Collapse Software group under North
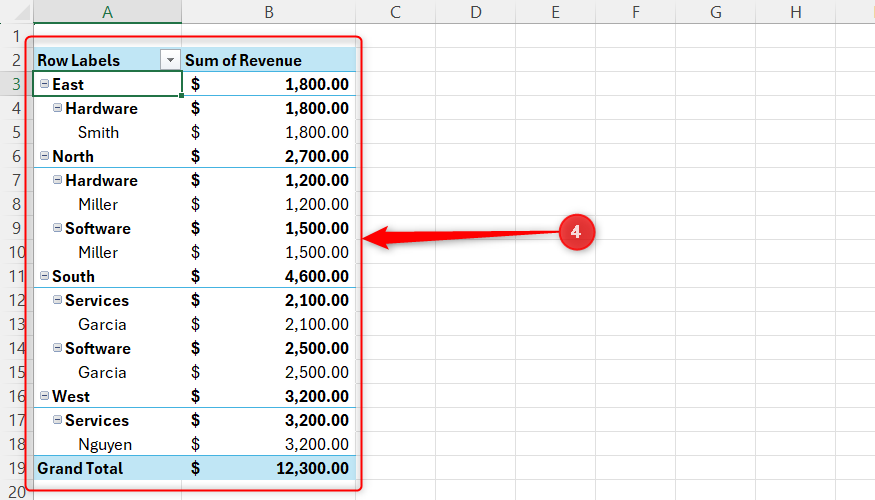This screenshot has width=875, height=500. [57, 228]
